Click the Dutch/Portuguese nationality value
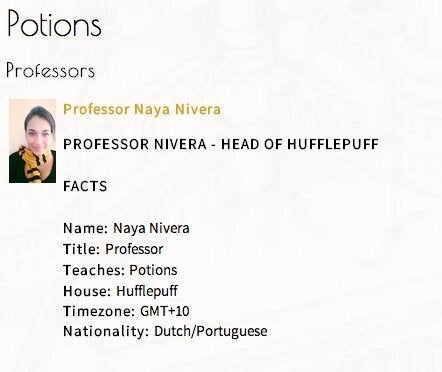 (x=210, y=331)
